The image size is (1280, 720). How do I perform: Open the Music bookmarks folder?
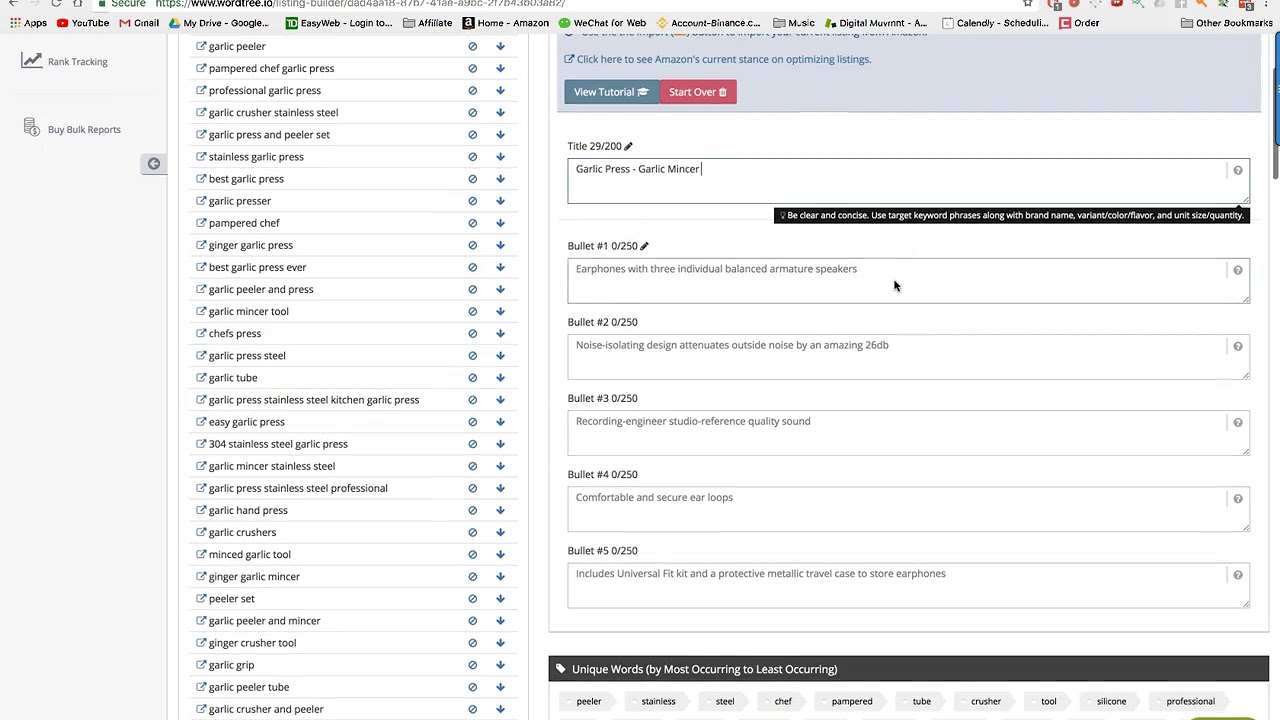tap(794, 23)
